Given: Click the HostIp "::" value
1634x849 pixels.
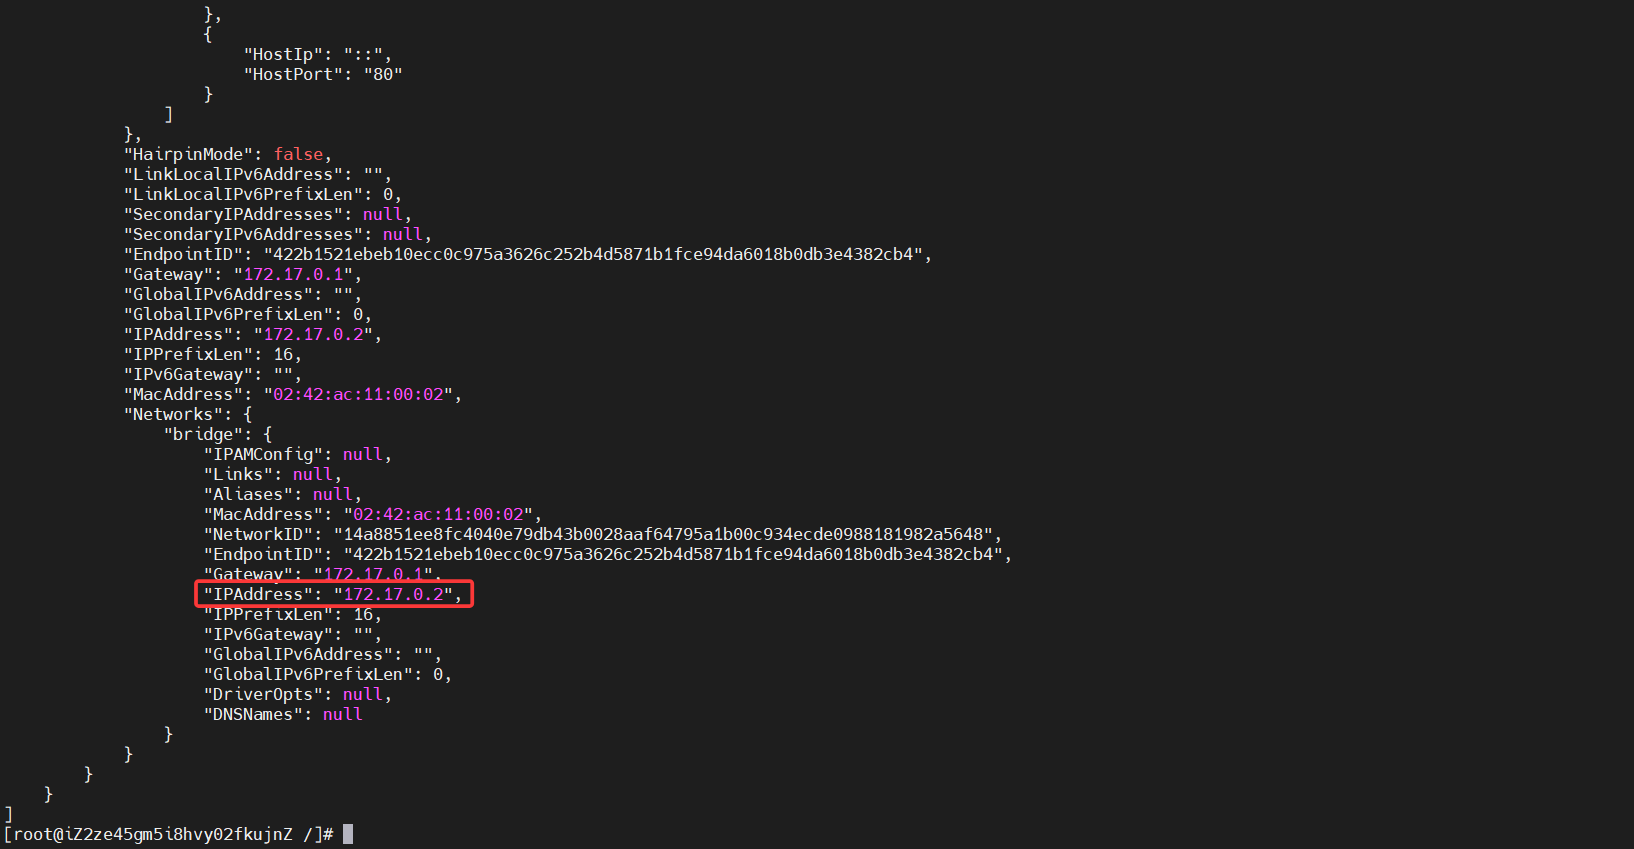Looking at the screenshot, I should [362, 54].
